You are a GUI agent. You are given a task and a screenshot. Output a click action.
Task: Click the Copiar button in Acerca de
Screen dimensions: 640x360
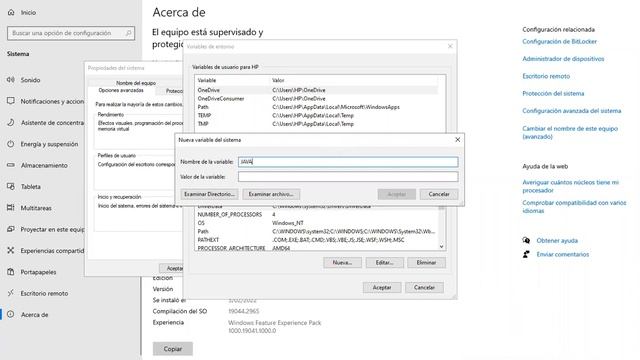coord(173,349)
